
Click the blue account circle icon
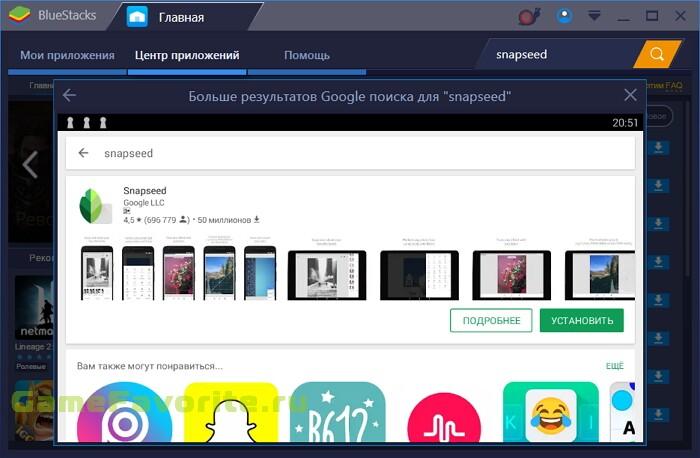pyautogui.click(x=564, y=16)
